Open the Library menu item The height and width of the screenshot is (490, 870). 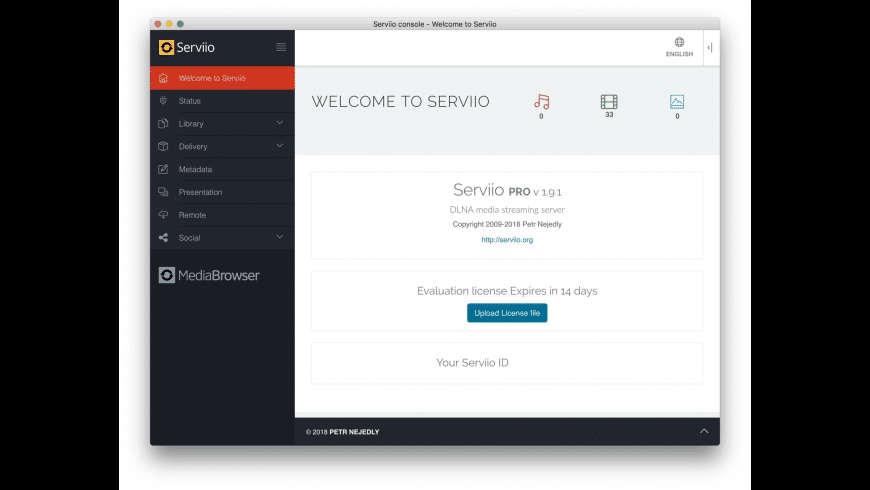click(x=222, y=124)
